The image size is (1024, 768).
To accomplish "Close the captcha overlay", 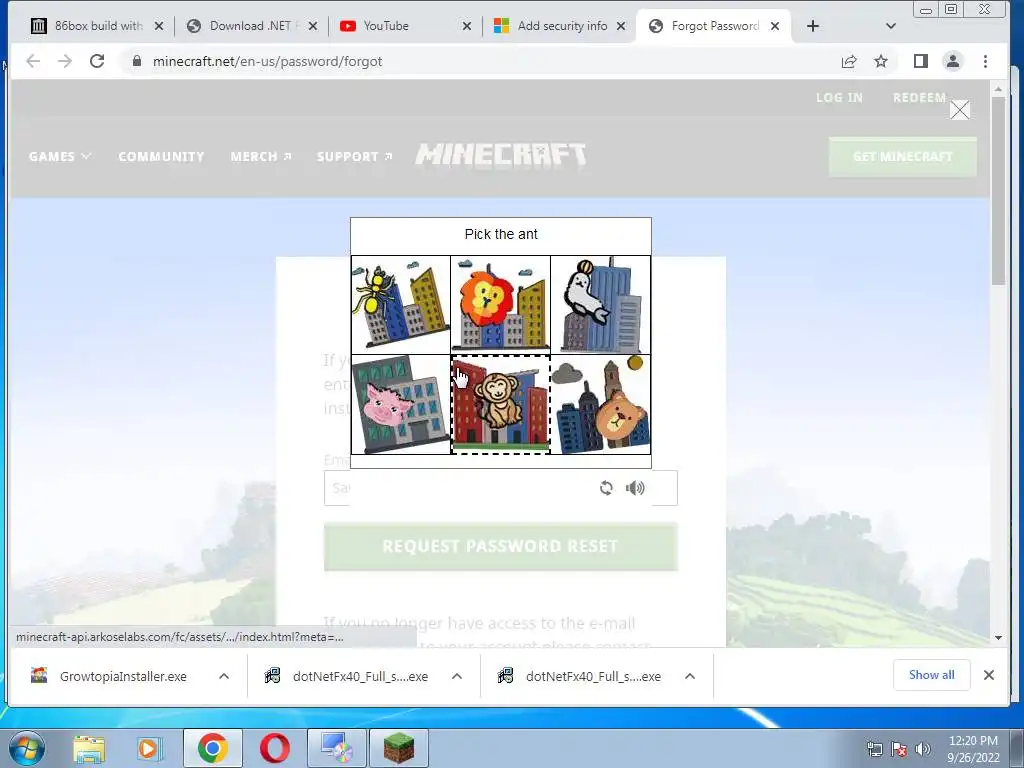I will (x=959, y=110).
